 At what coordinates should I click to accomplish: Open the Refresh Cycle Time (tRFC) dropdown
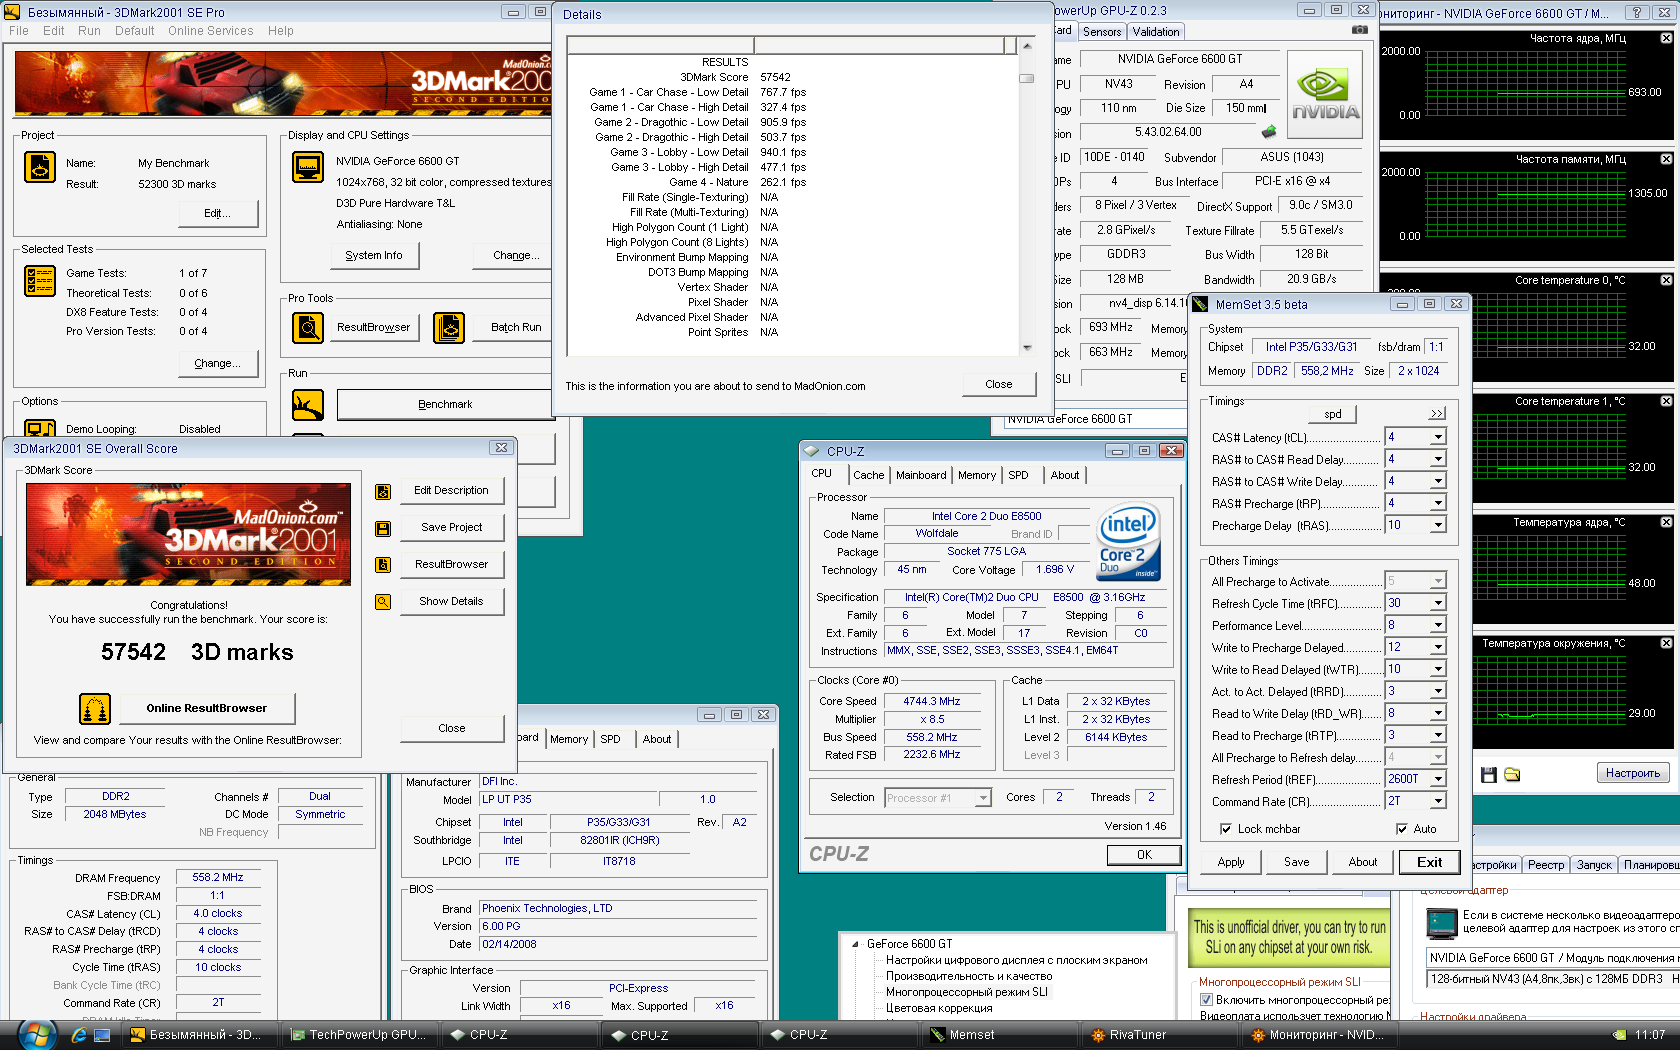[x=1438, y=604]
